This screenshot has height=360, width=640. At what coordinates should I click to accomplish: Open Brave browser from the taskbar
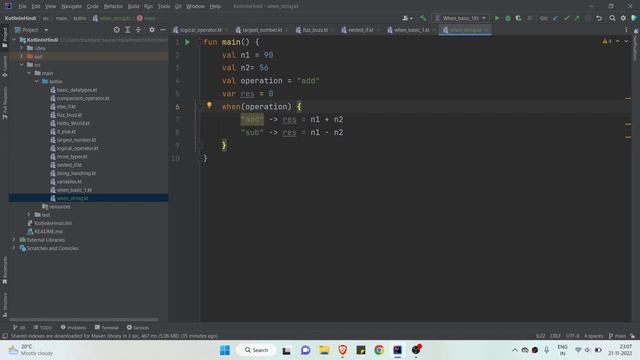tap(342, 350)
